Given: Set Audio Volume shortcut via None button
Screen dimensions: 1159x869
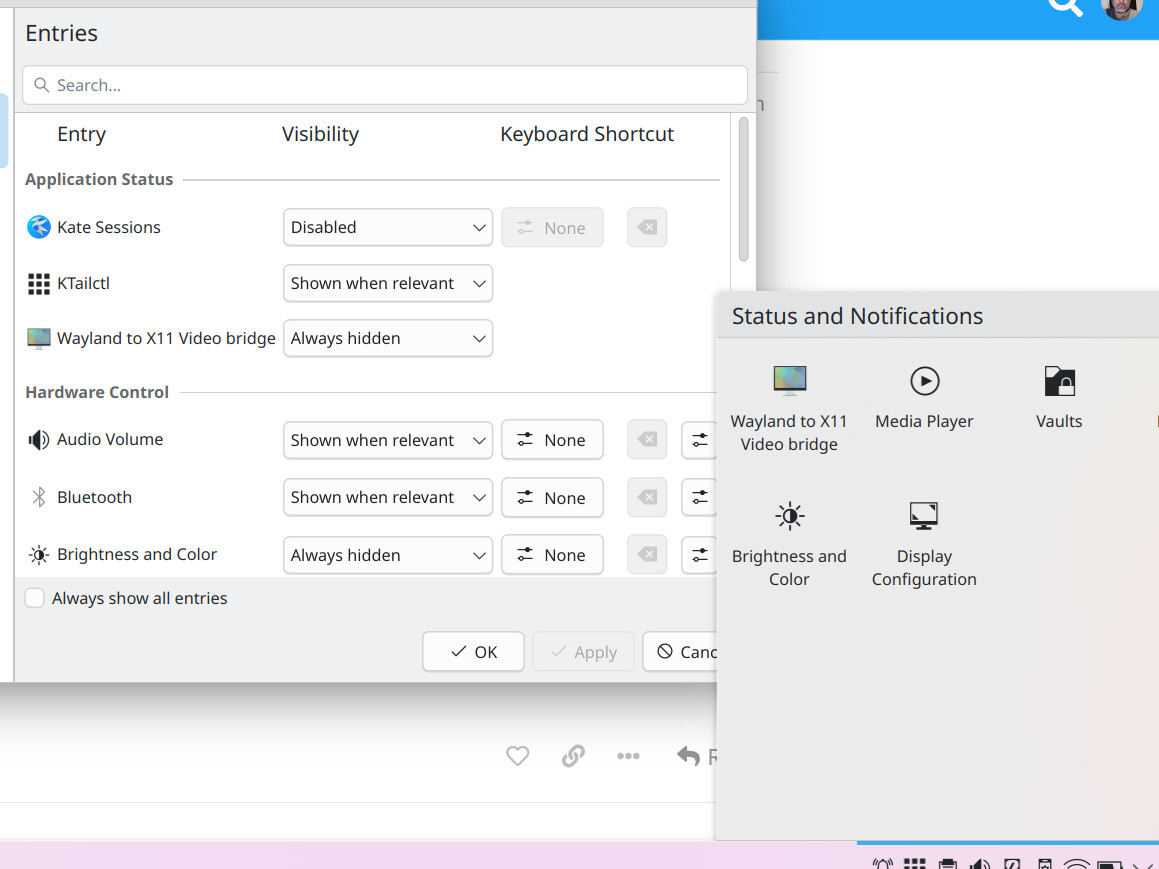Looking at the screenshot, I should (552, 440).
